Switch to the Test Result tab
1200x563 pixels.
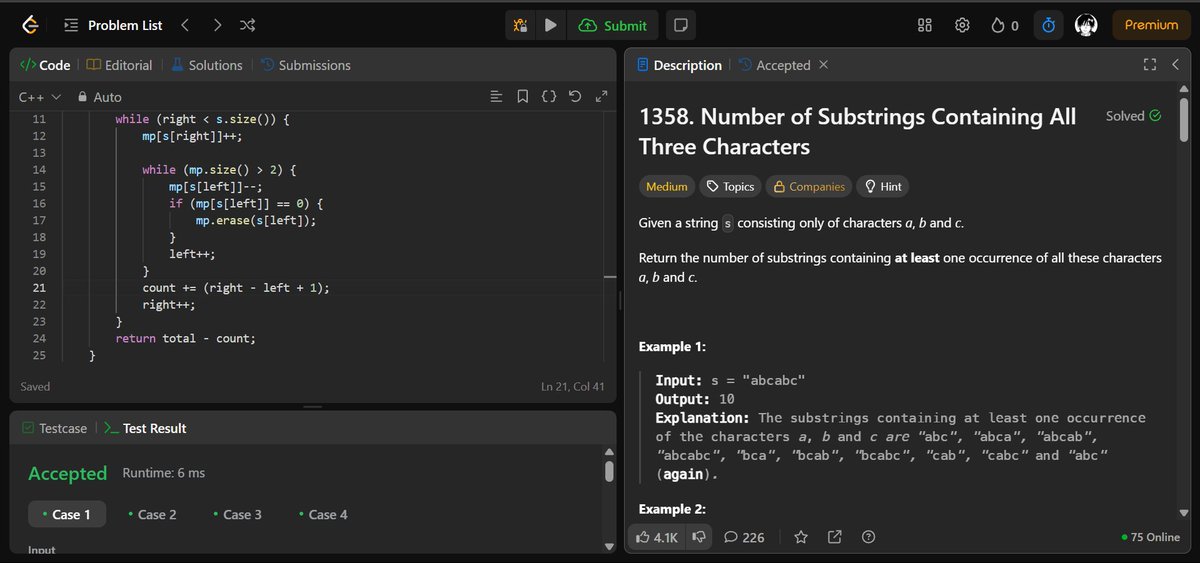tap(144, 428)
